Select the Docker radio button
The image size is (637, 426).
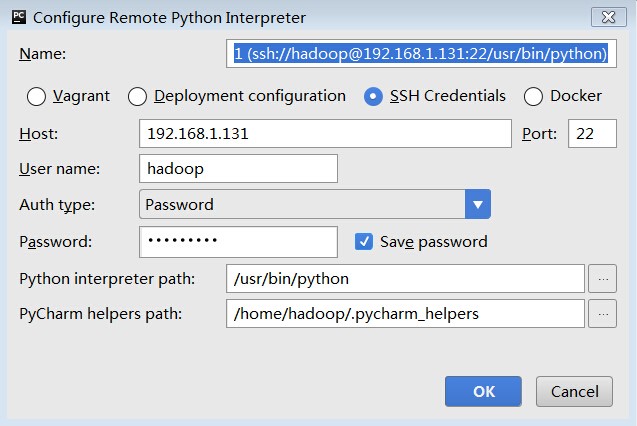(533, 97)
